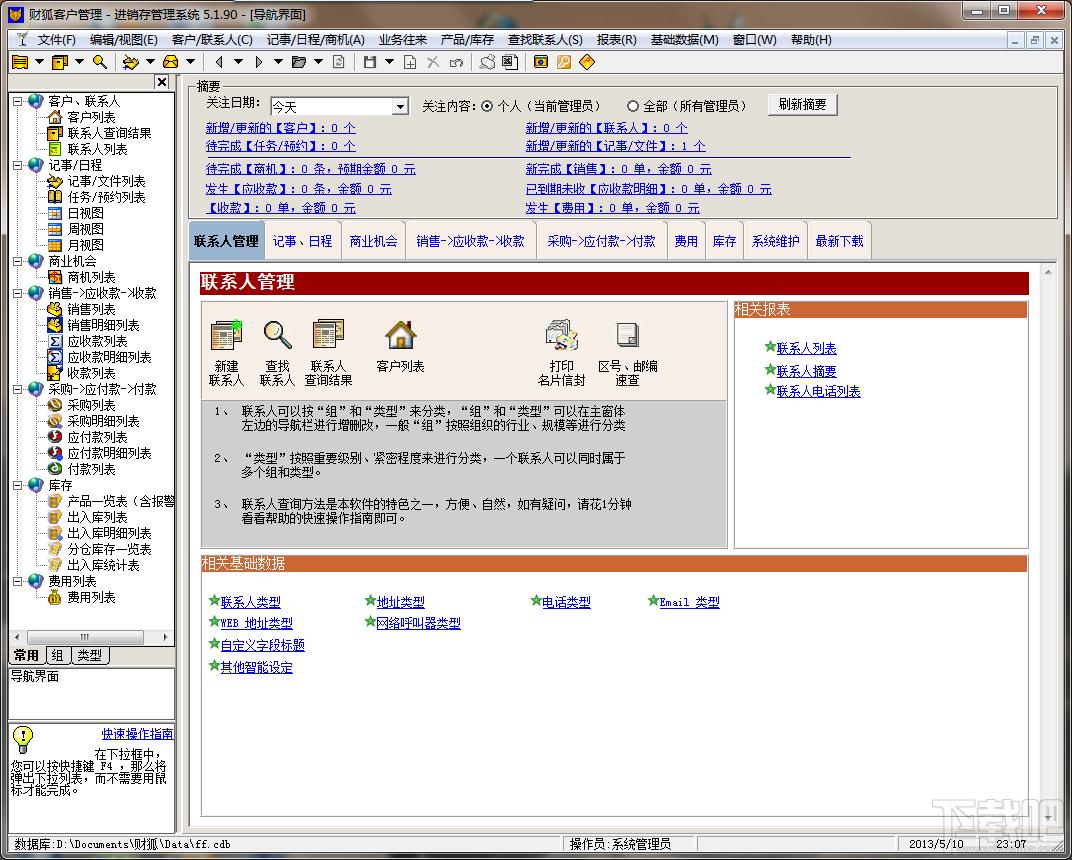The width and height of the screenshot is (1072, 860).
Task: Open the 帮助(H) menu
Action: click(811, 40)
